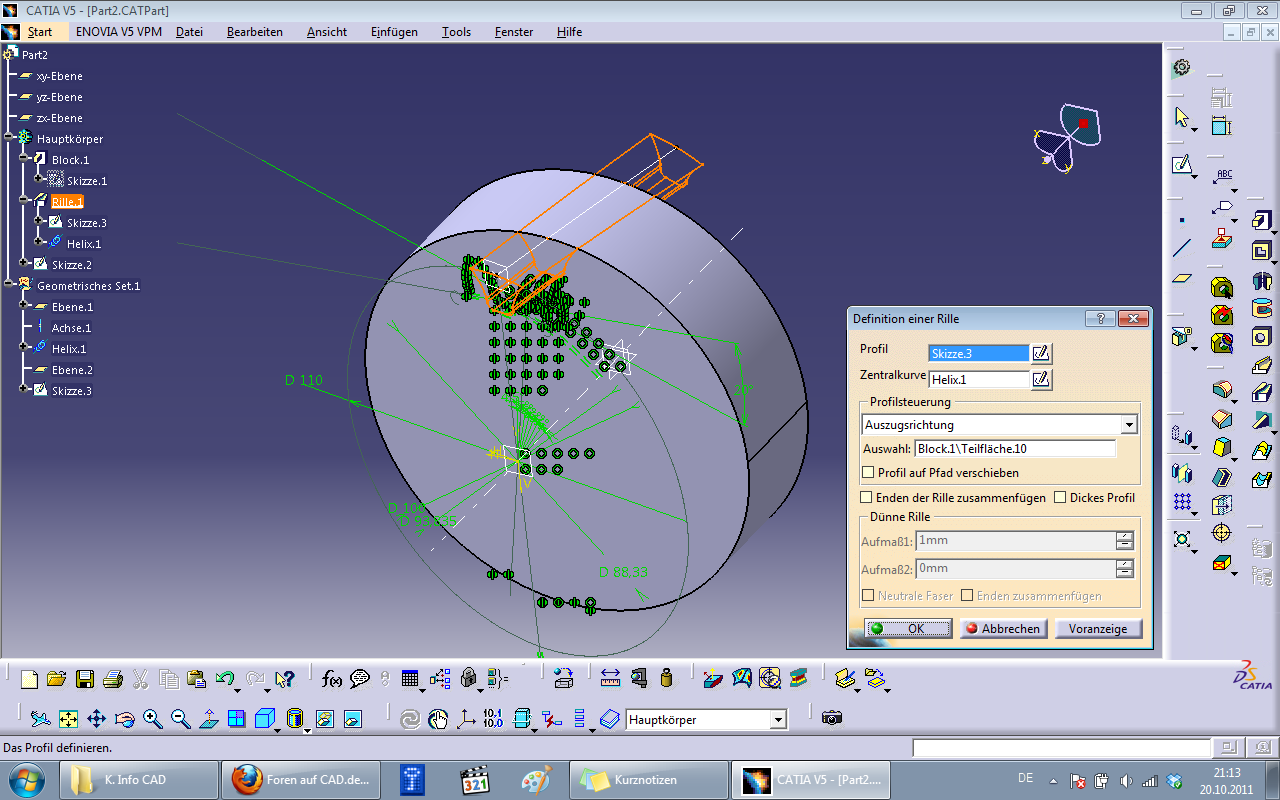This screenshot has height=800, width=1280.
Task: Collapse the Rille.1 tree node
Action: tap(24, 202)
